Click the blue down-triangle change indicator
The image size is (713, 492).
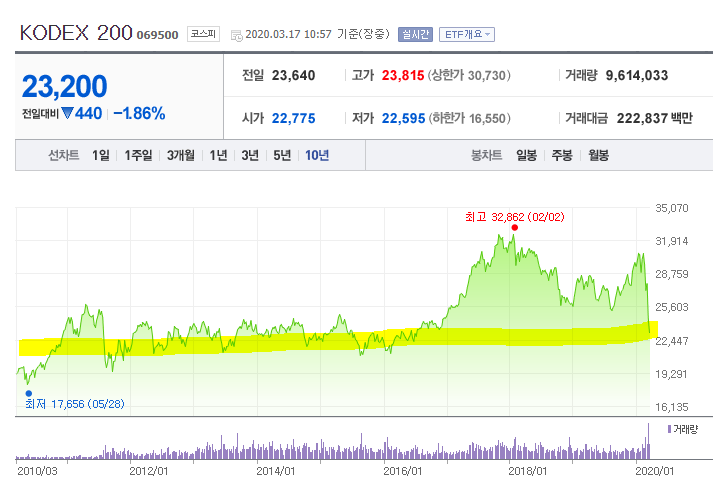pyautogui.click(x=67, y=113)
